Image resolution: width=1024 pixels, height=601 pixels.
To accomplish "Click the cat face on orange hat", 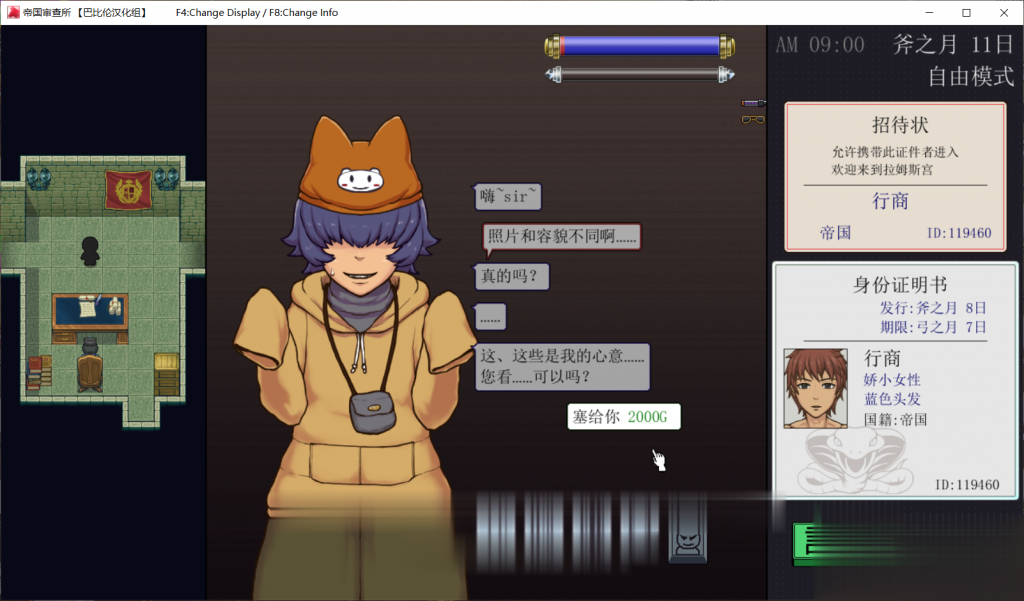I will pyautogui.click(x=361, y=181).
